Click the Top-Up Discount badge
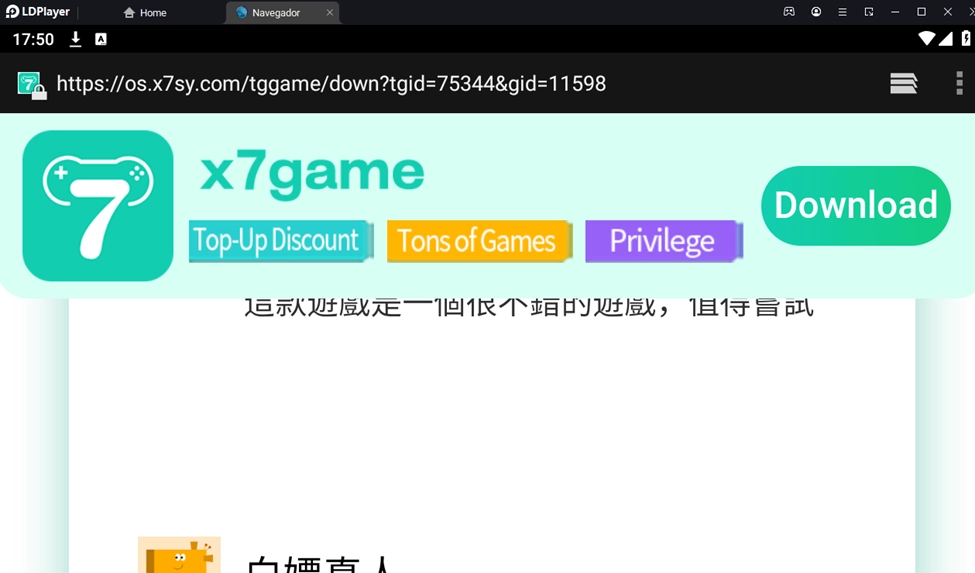Screen dimensions: 975x573 tap(281, 241)
